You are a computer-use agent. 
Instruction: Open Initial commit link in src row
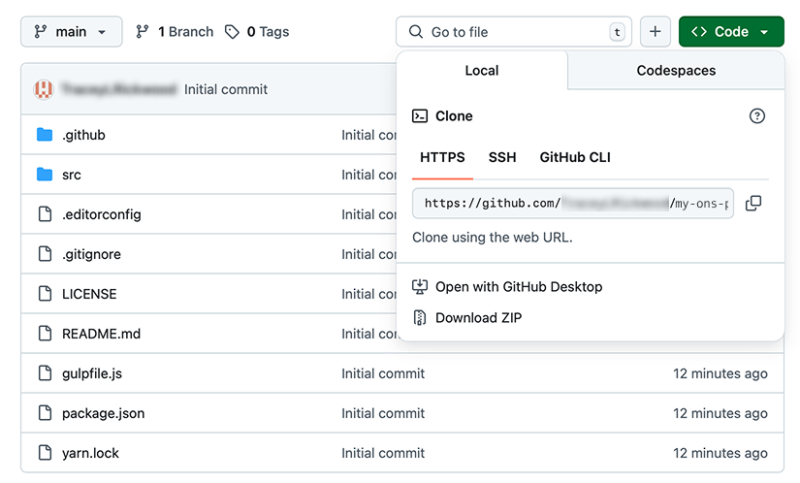click(x=369, y=174)
